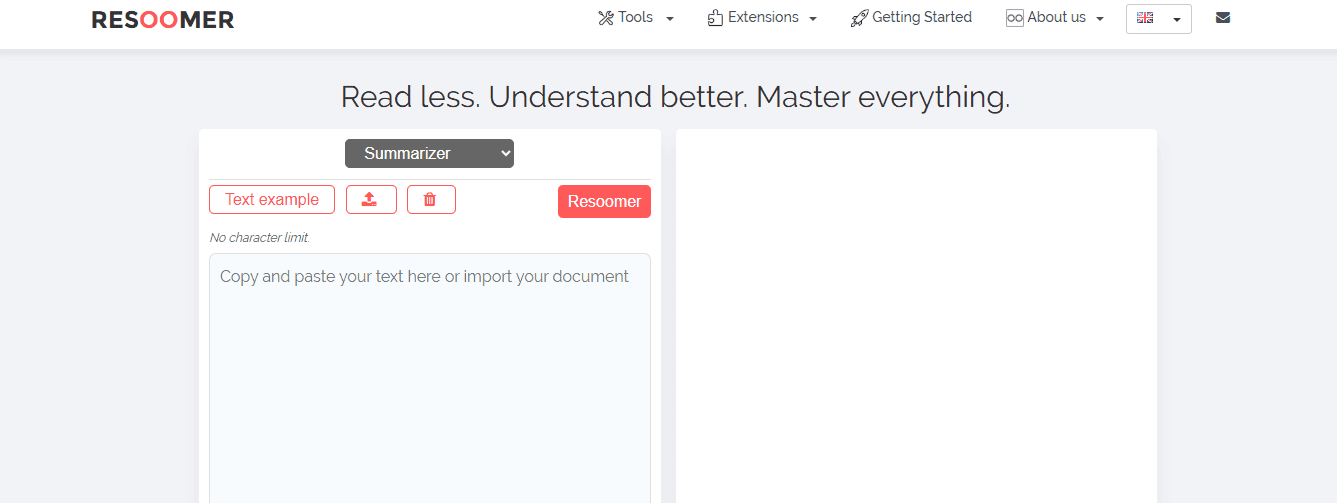The width and height of the screenshot is (1337, 503).
Task: Click the trash clear text icon
Action: click(x=431, y=199)
